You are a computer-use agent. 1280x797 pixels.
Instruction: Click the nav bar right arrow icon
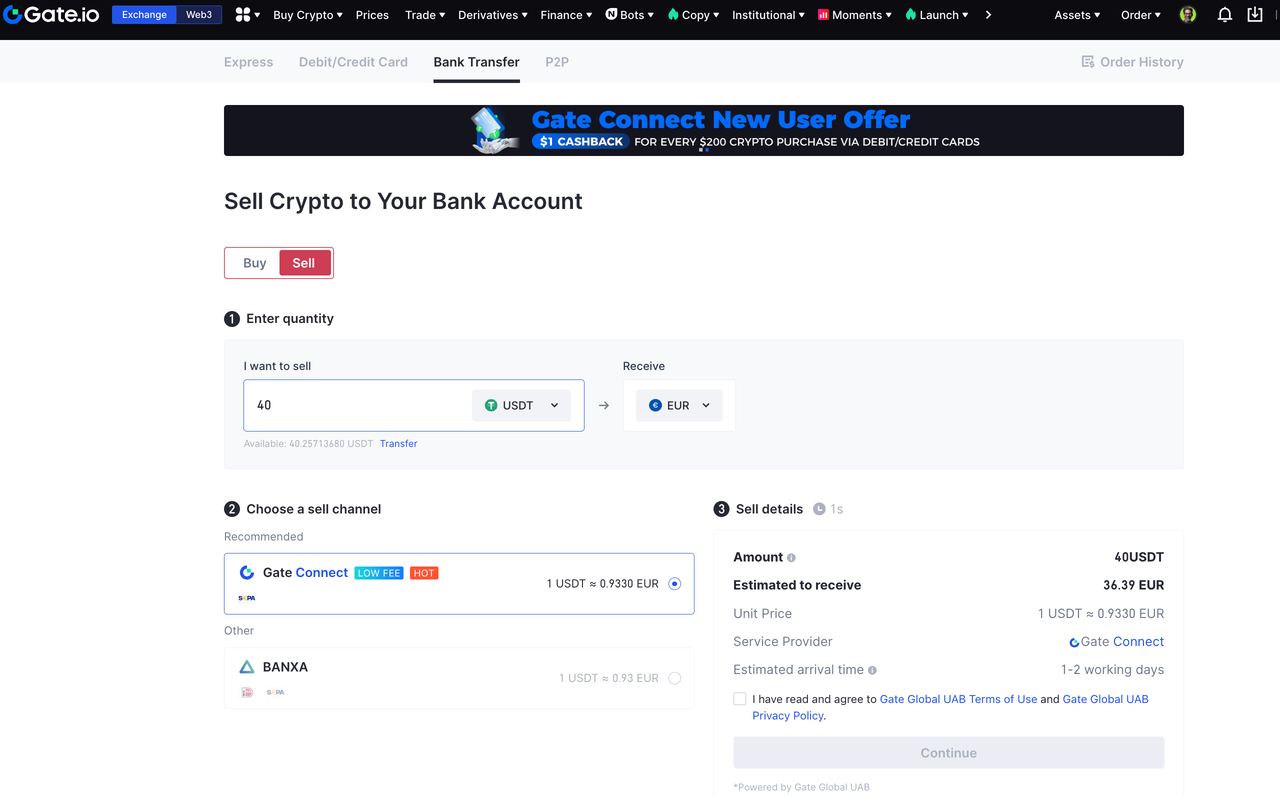[988, 15]
